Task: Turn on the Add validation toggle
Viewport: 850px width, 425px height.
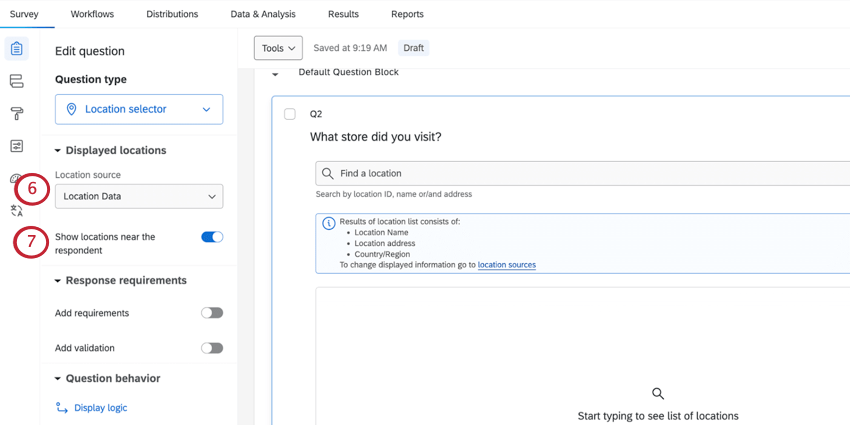Action: [212, 348]
